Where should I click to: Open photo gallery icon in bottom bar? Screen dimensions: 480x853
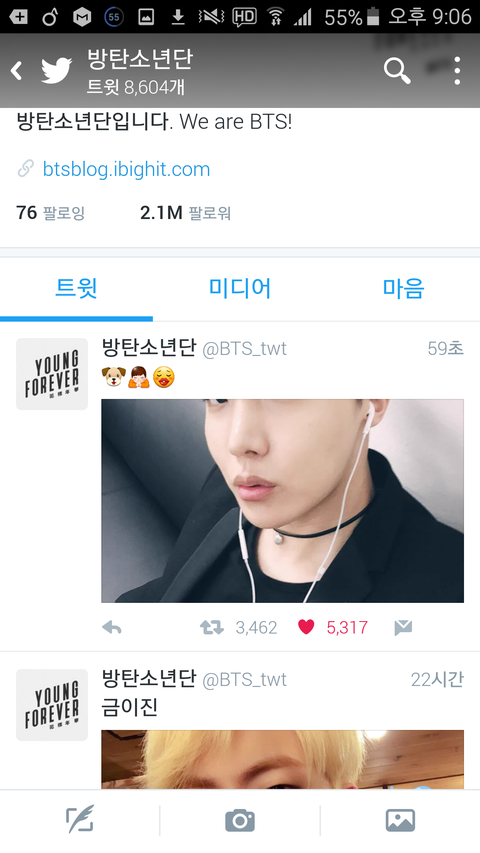click(401, 820)
